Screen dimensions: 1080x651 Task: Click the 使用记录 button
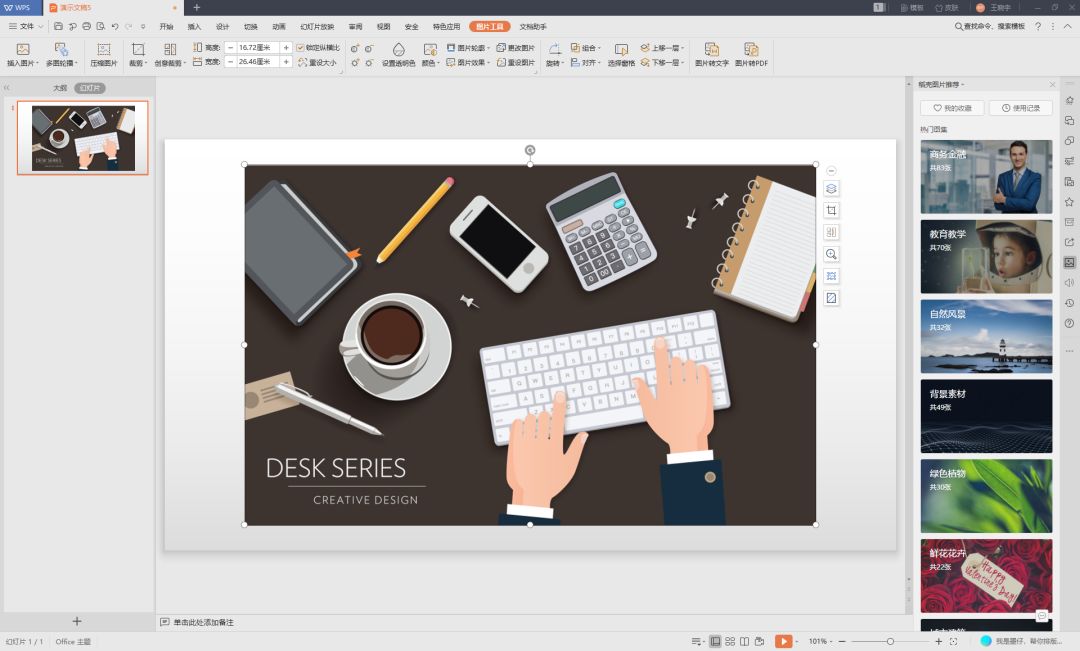click(x=1020, y=108)
